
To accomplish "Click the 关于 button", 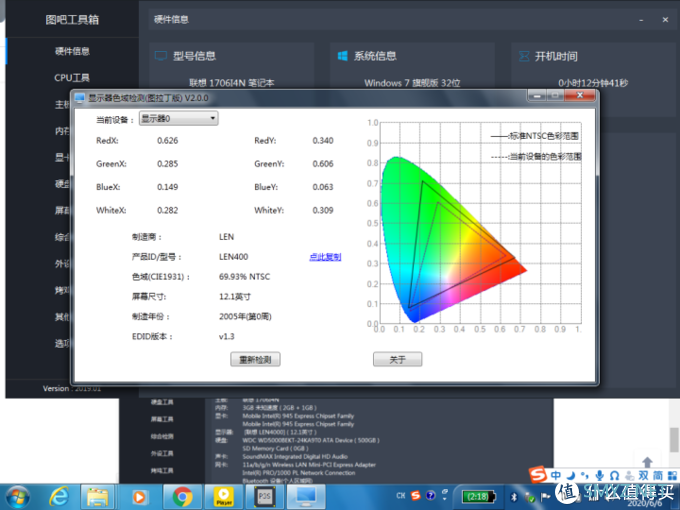I will (x=397, y=359).
